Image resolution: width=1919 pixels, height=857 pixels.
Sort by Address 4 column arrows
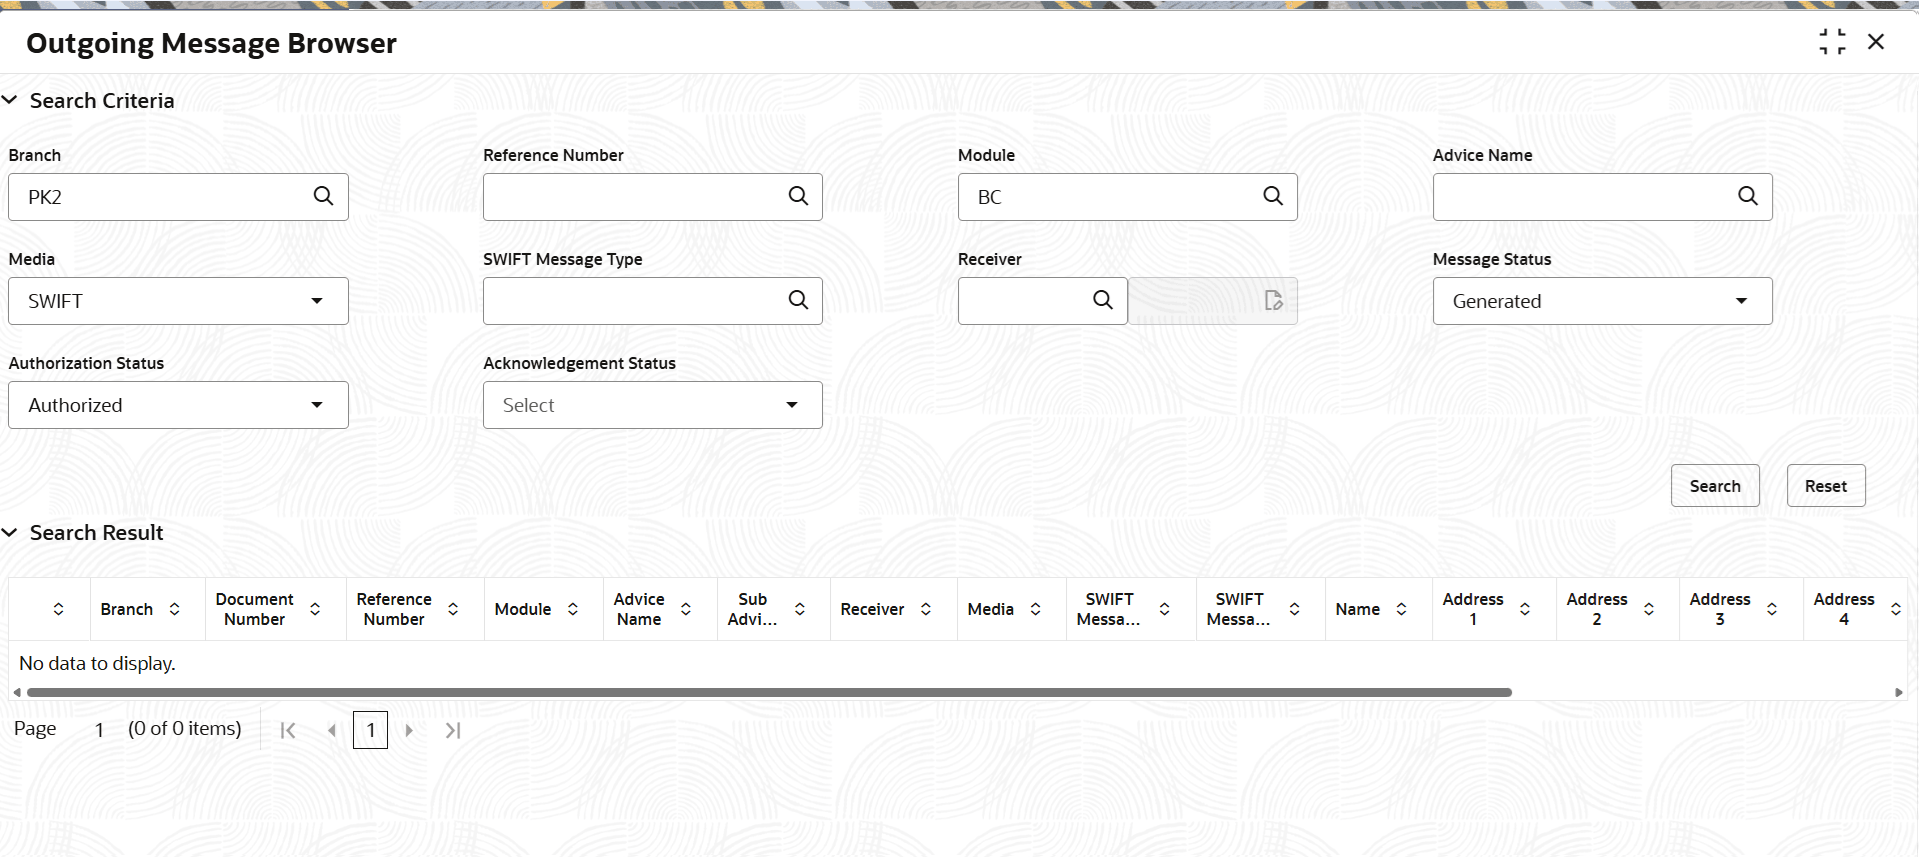1896,609
